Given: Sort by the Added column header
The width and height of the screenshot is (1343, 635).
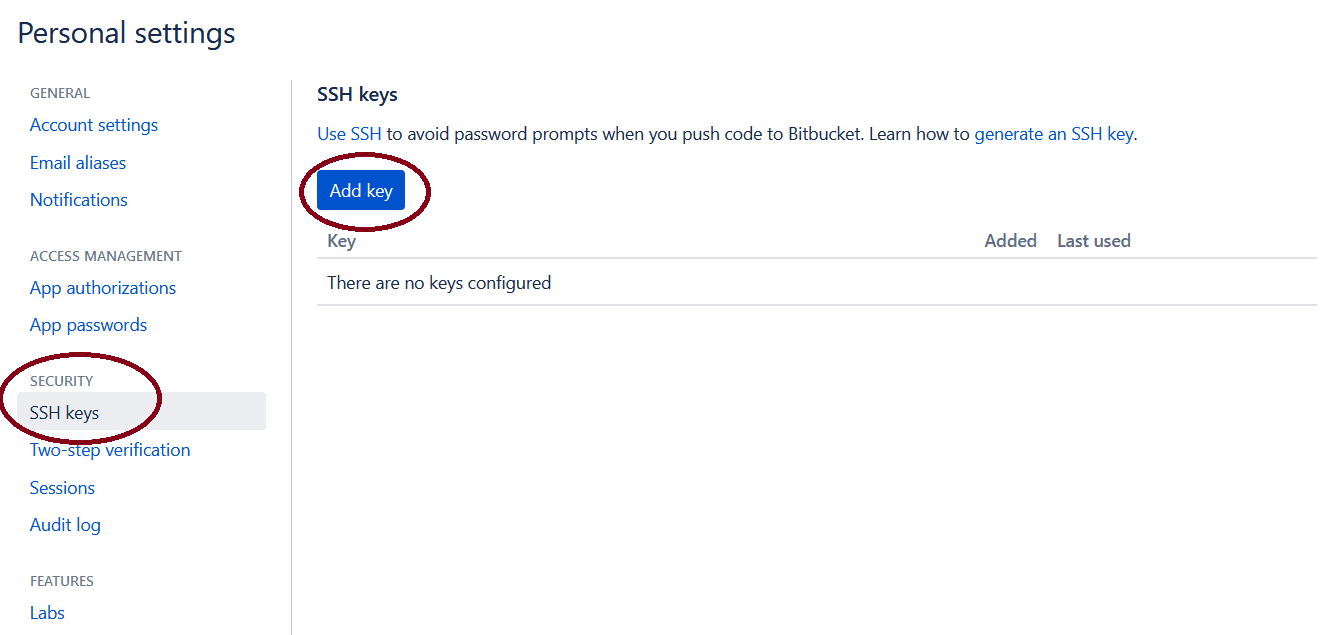Looking at the screenshot, I should 1010,240.
